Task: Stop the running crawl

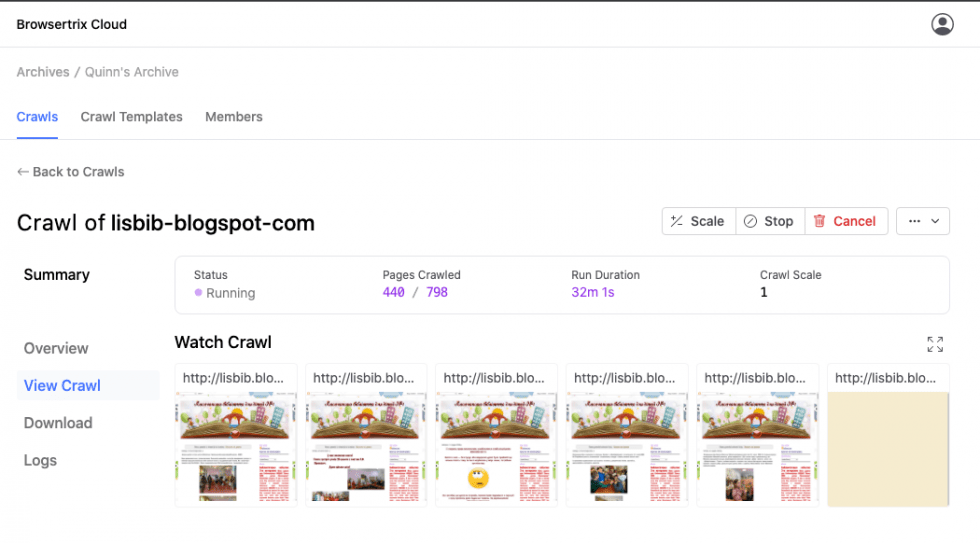Action: click(768, 221)
